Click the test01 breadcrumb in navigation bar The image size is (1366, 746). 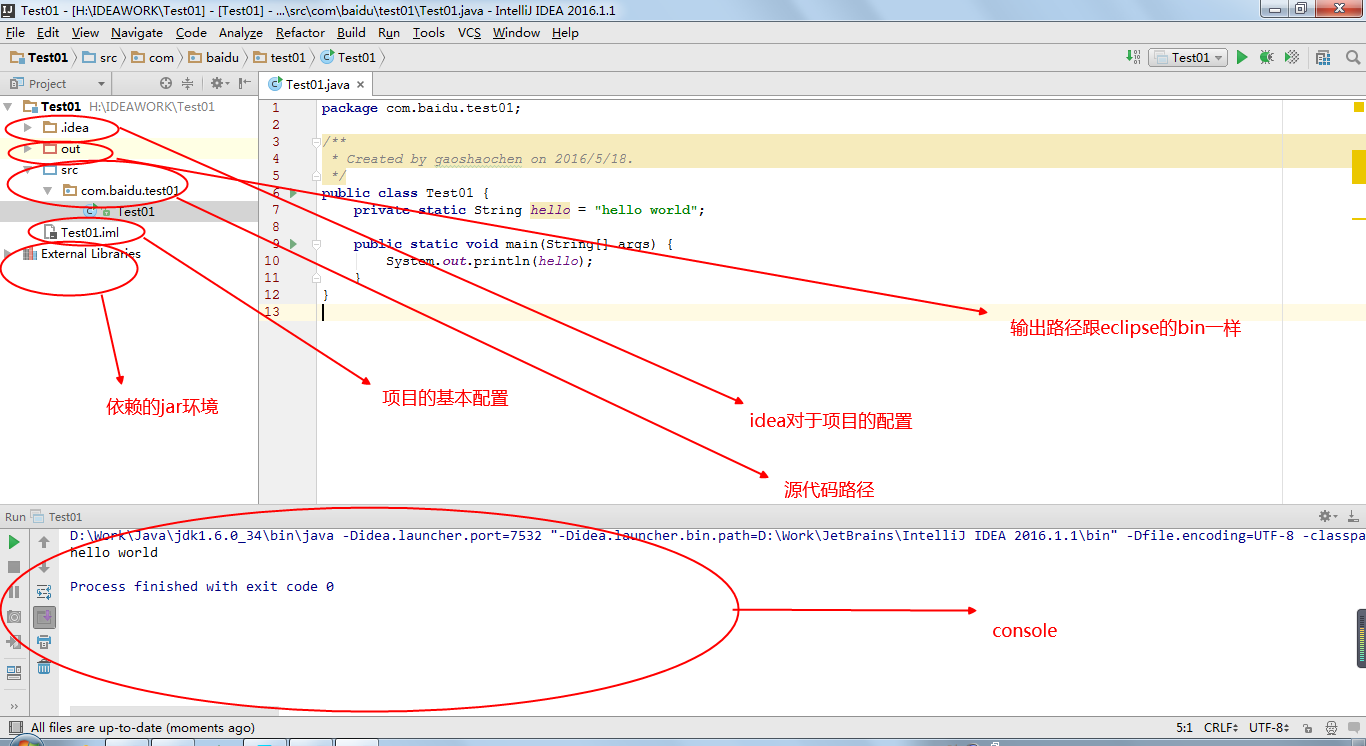(x=280, y=58)
